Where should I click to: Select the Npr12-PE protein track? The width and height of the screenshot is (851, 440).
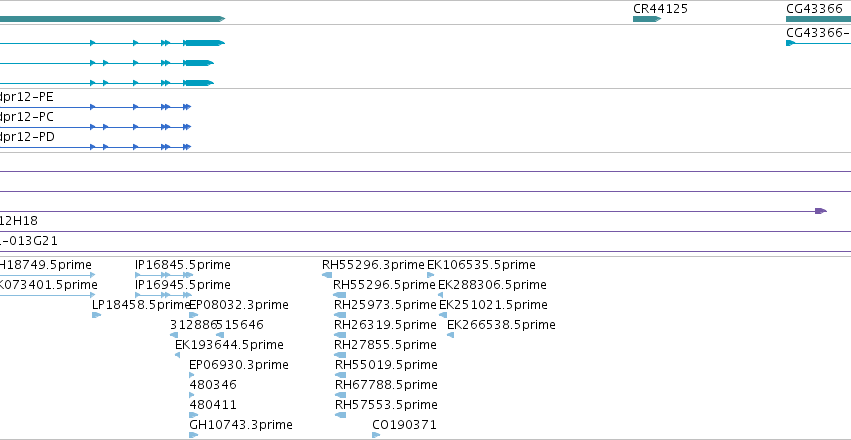point(96,107)
